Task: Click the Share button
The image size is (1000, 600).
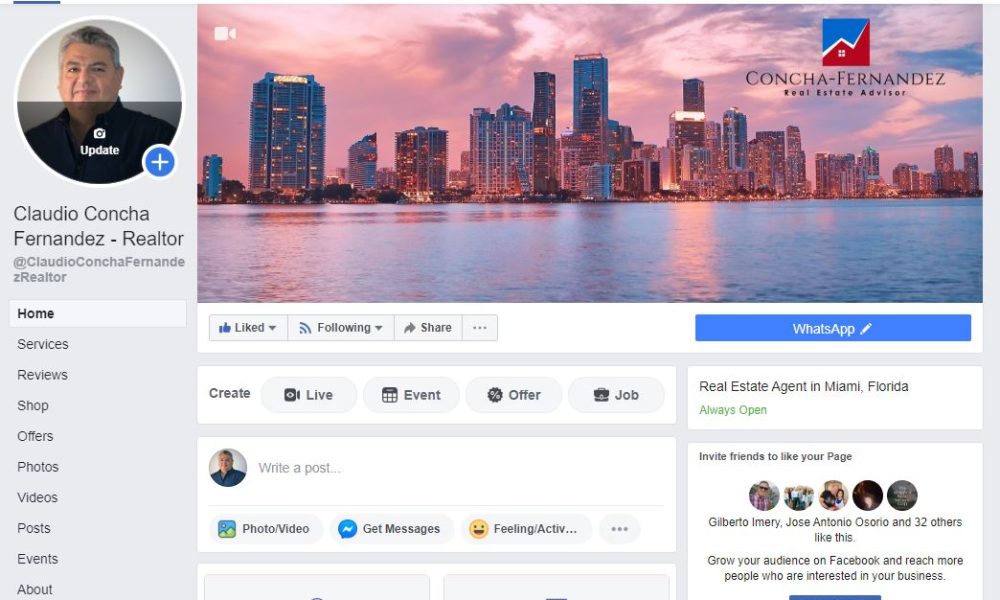Action: (x=428, y=328)
